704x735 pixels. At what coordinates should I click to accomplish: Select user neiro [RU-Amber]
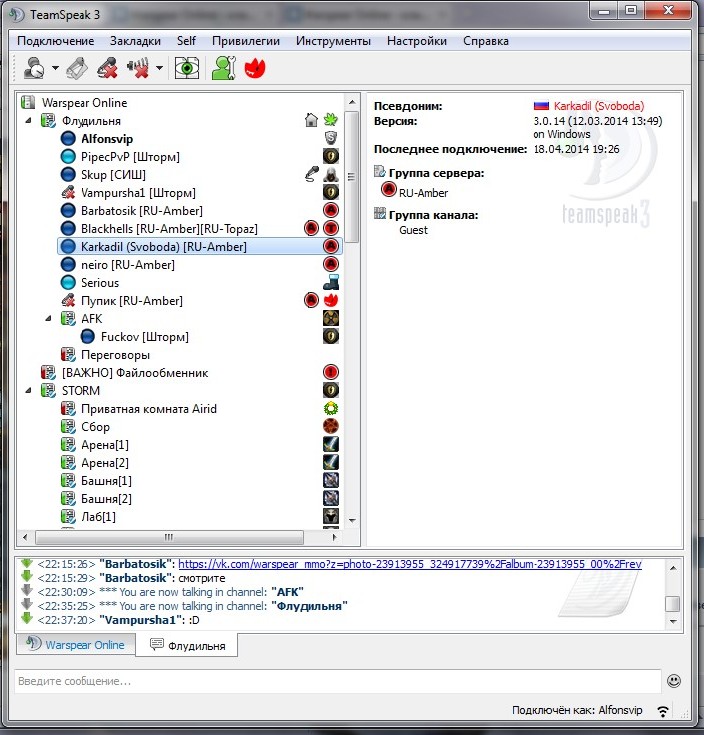127,265
